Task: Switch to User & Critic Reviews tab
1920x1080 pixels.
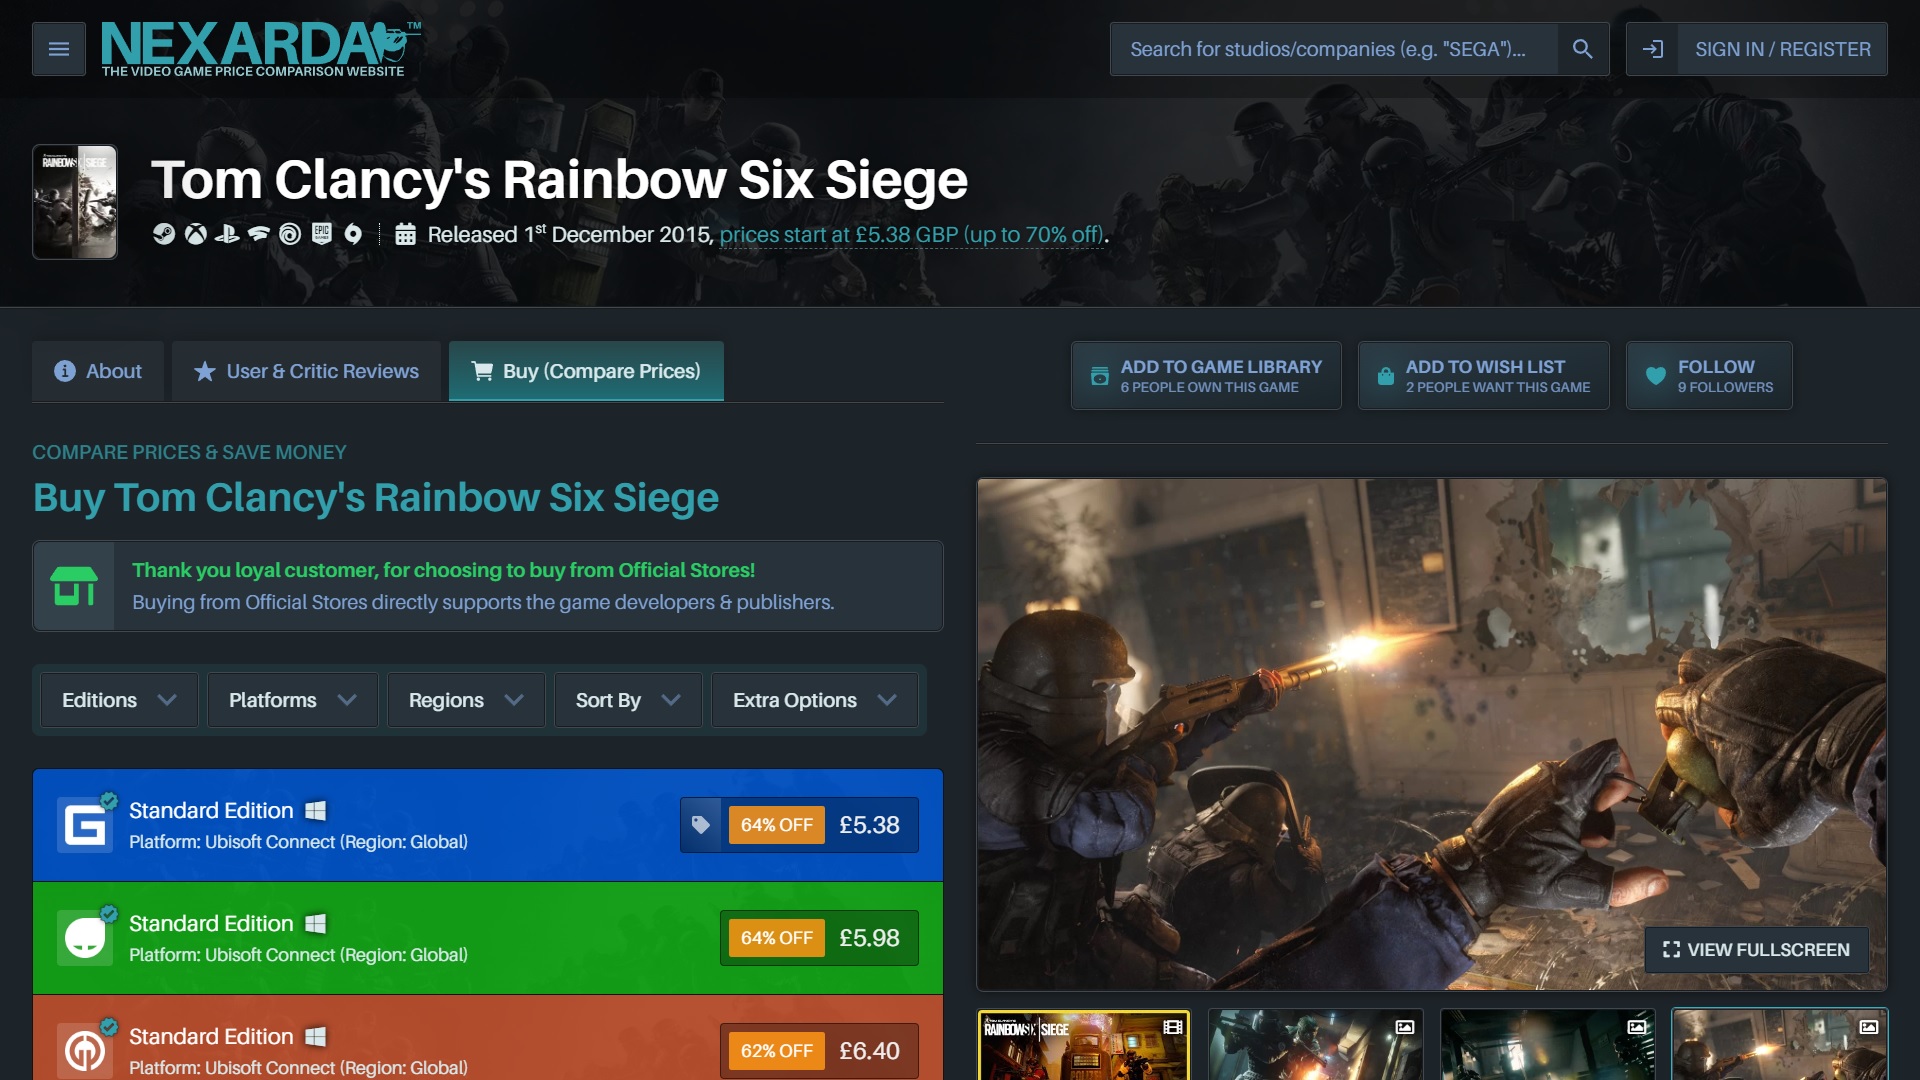Action: point(305,371)
